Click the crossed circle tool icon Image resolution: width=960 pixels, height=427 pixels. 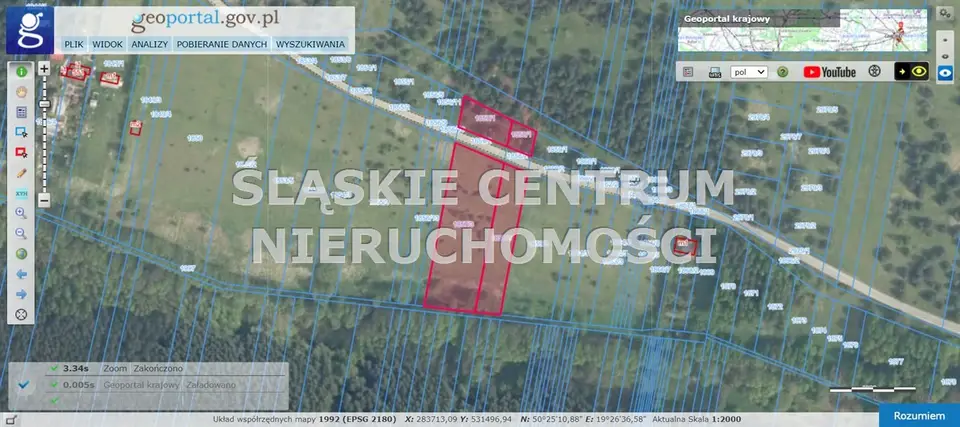[x=21, y=314]
